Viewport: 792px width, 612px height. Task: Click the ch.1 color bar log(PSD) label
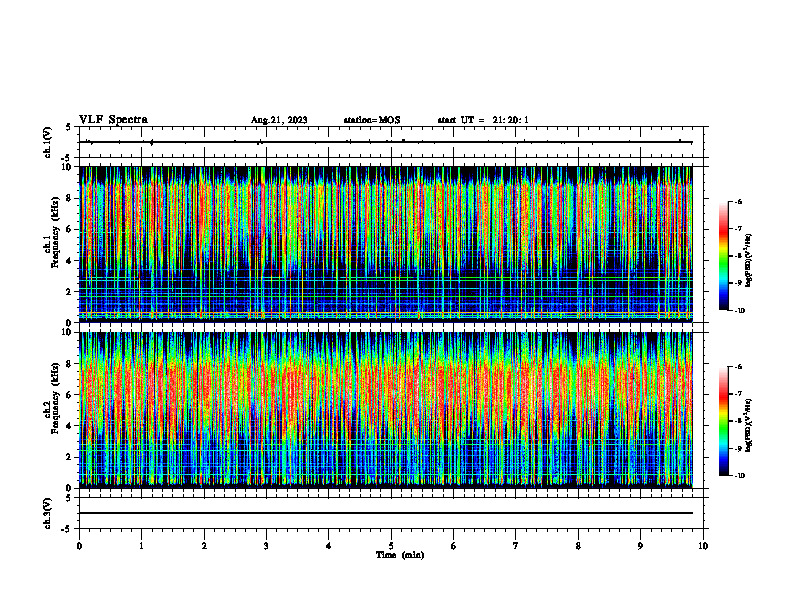coord(748,261)
